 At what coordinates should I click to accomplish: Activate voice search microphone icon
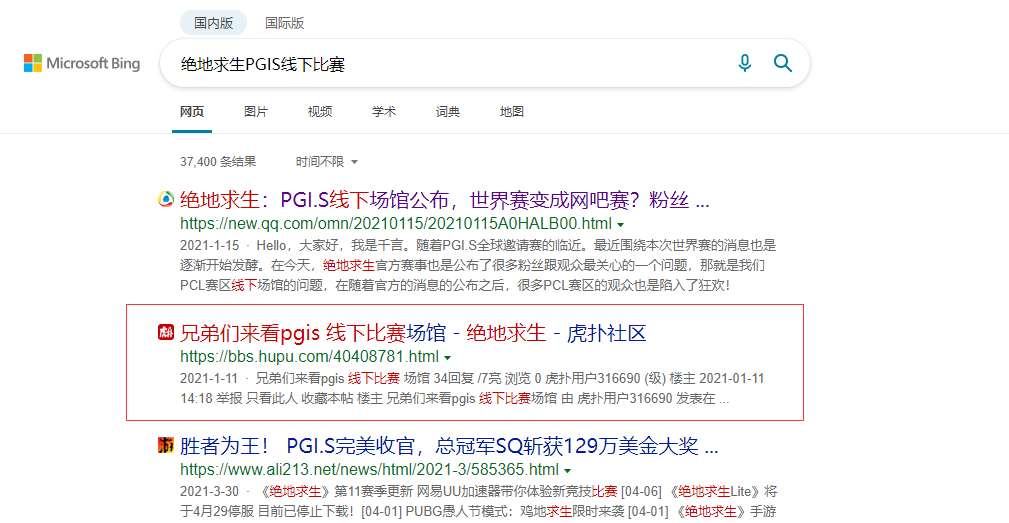745,63
